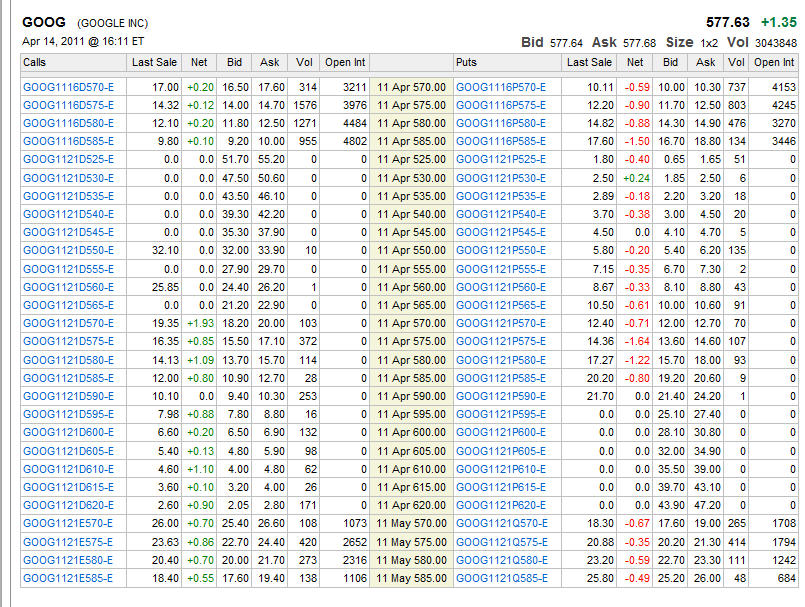Screen dimensions: 805x607
Task: Open GOOG1121D575-E call contract
Action: 68,341
